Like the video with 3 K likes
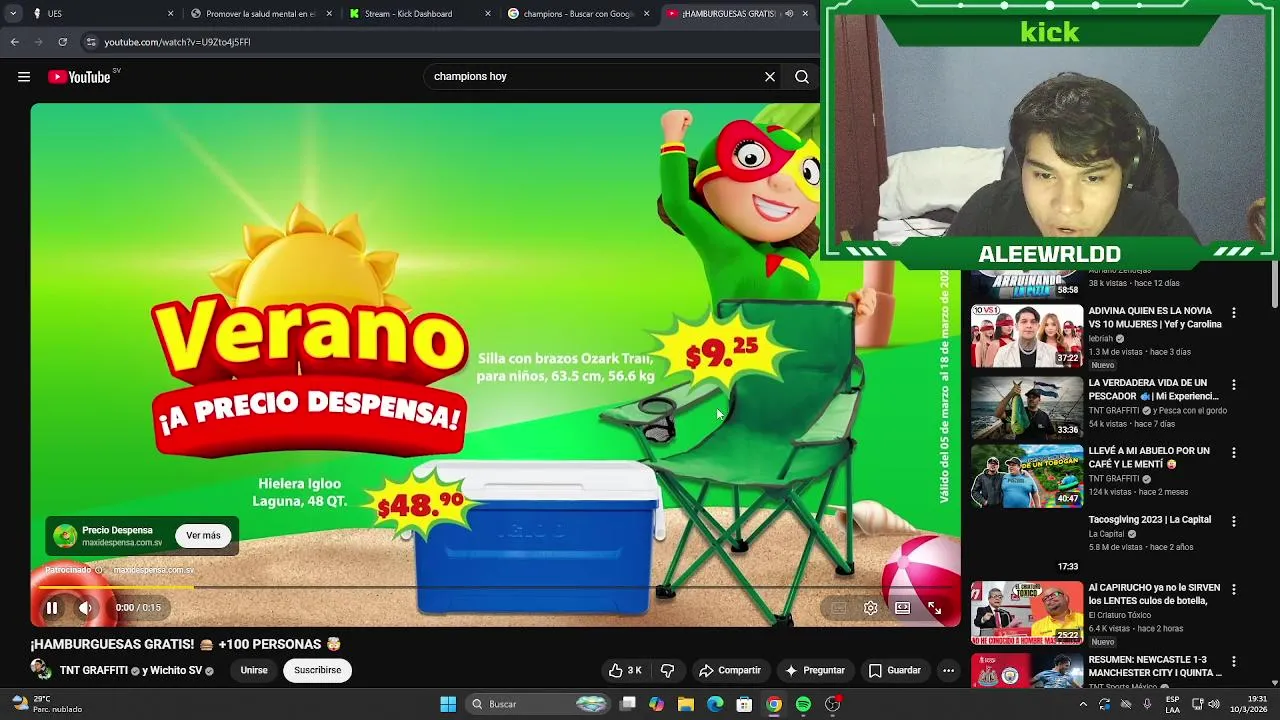The height and width of the screenshot is (720, 1280). (x=626, y=670)
